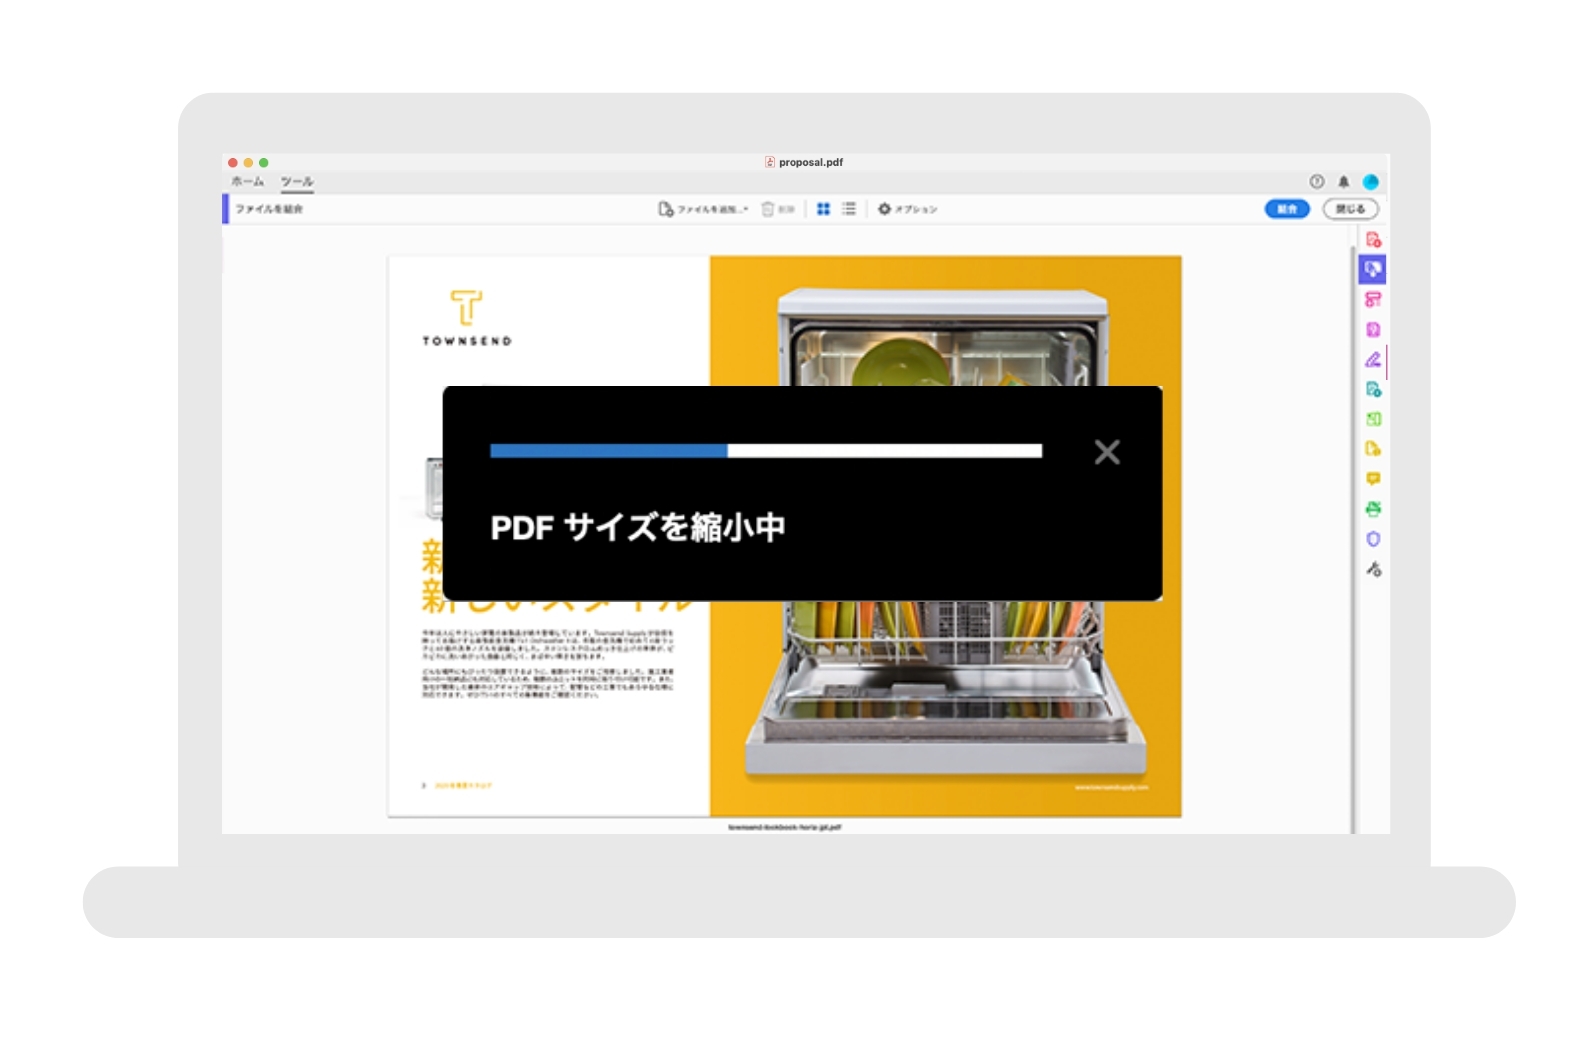Expand the ファイルを追加 dropdown arrow
1580x1050 pixels.
pyautogui.click(x=746, y=209)
